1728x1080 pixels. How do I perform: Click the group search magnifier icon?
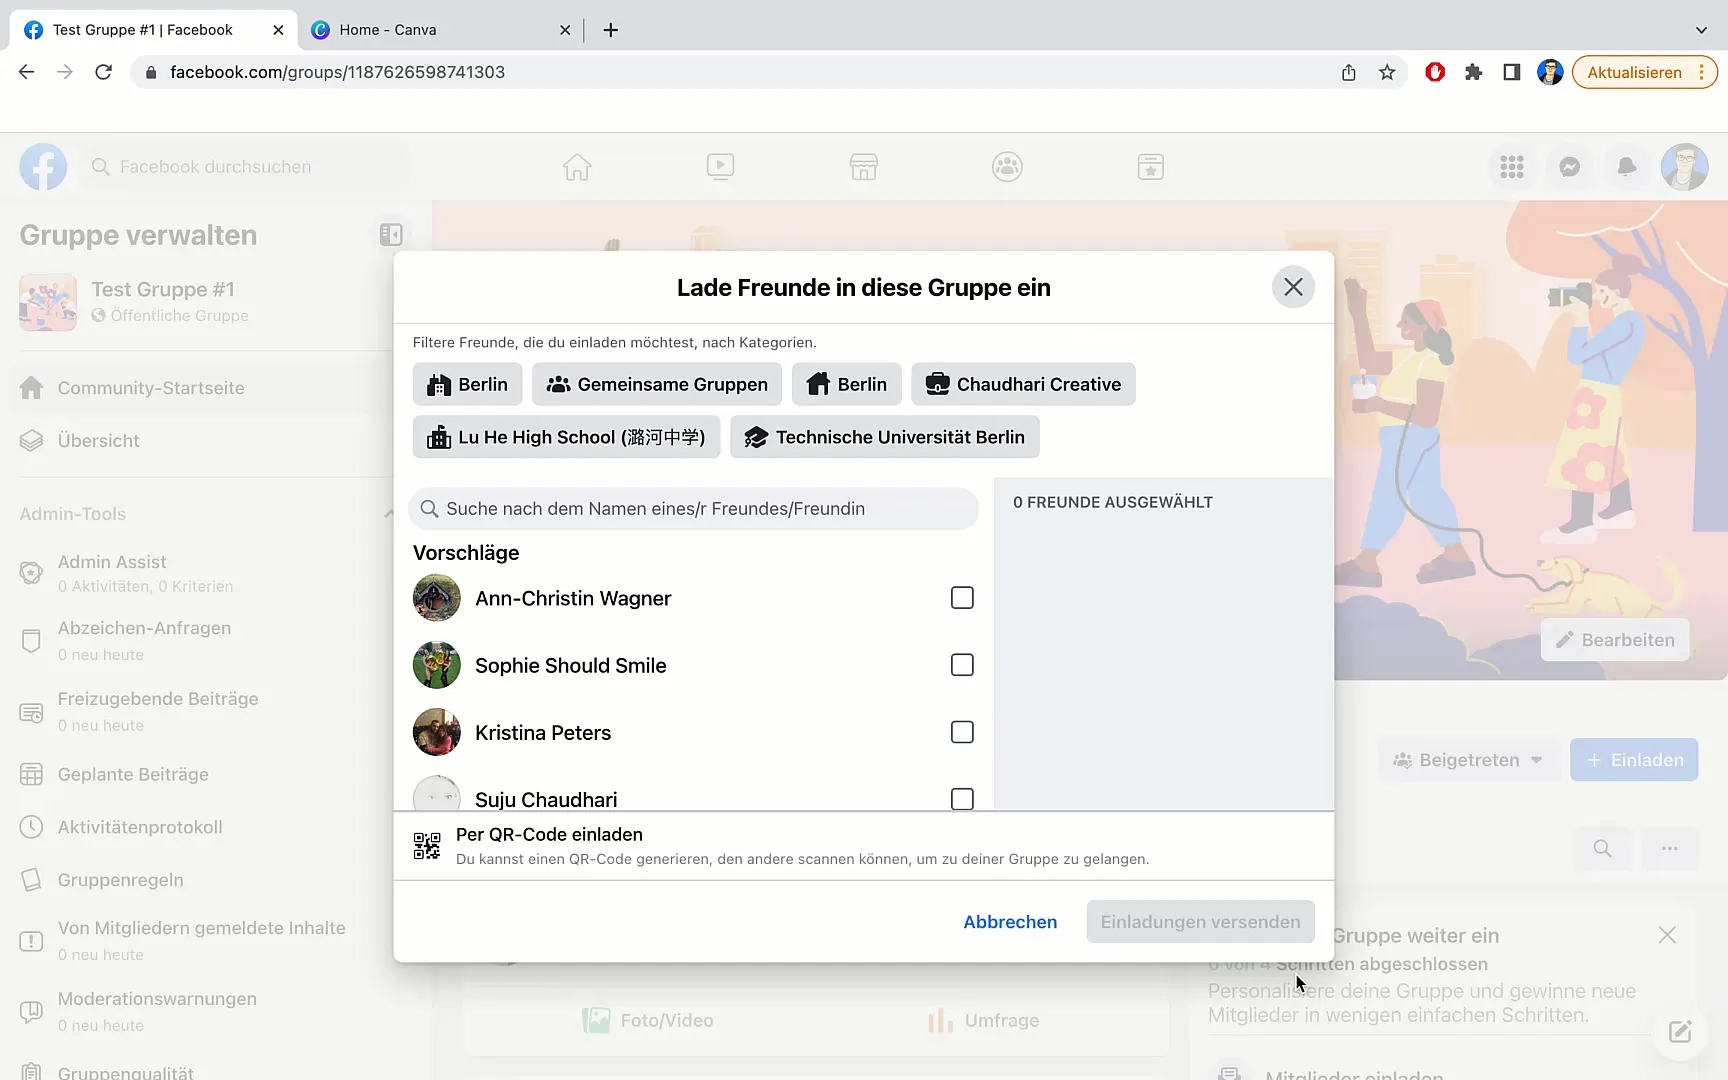(1602, 848)
